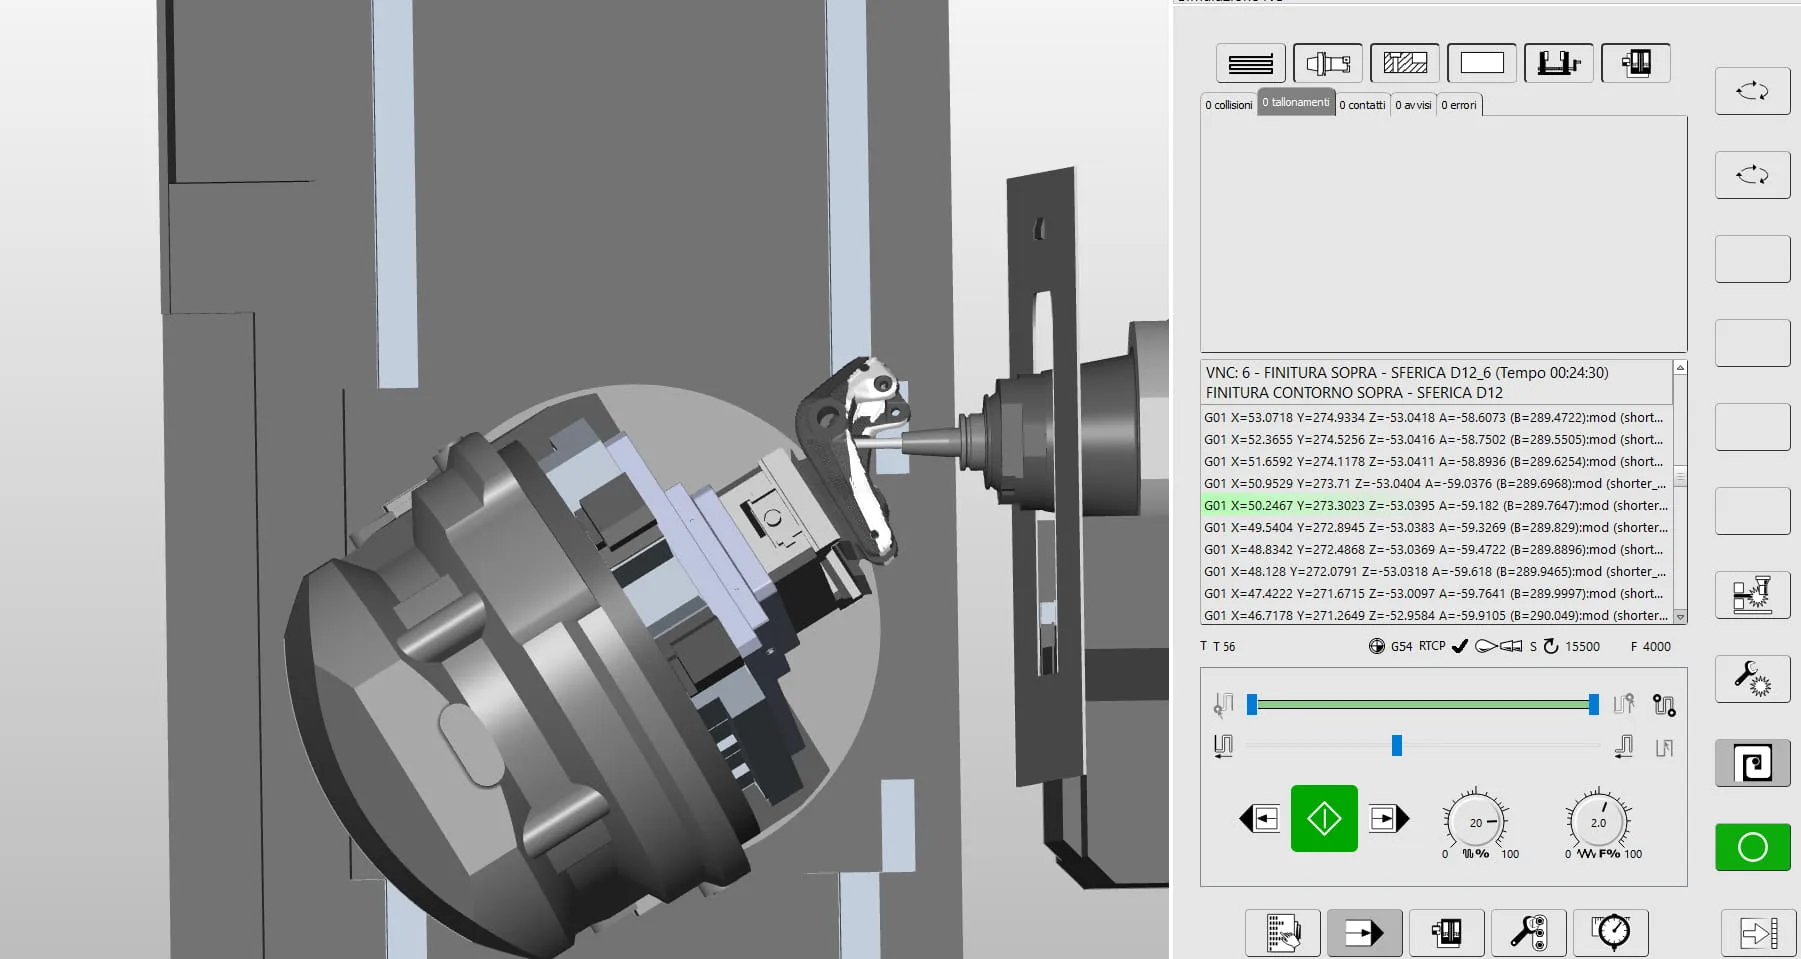Open the wrench with traffic light options
The width and height of the screenshot is (1801, 959).
coord(1529,933)
